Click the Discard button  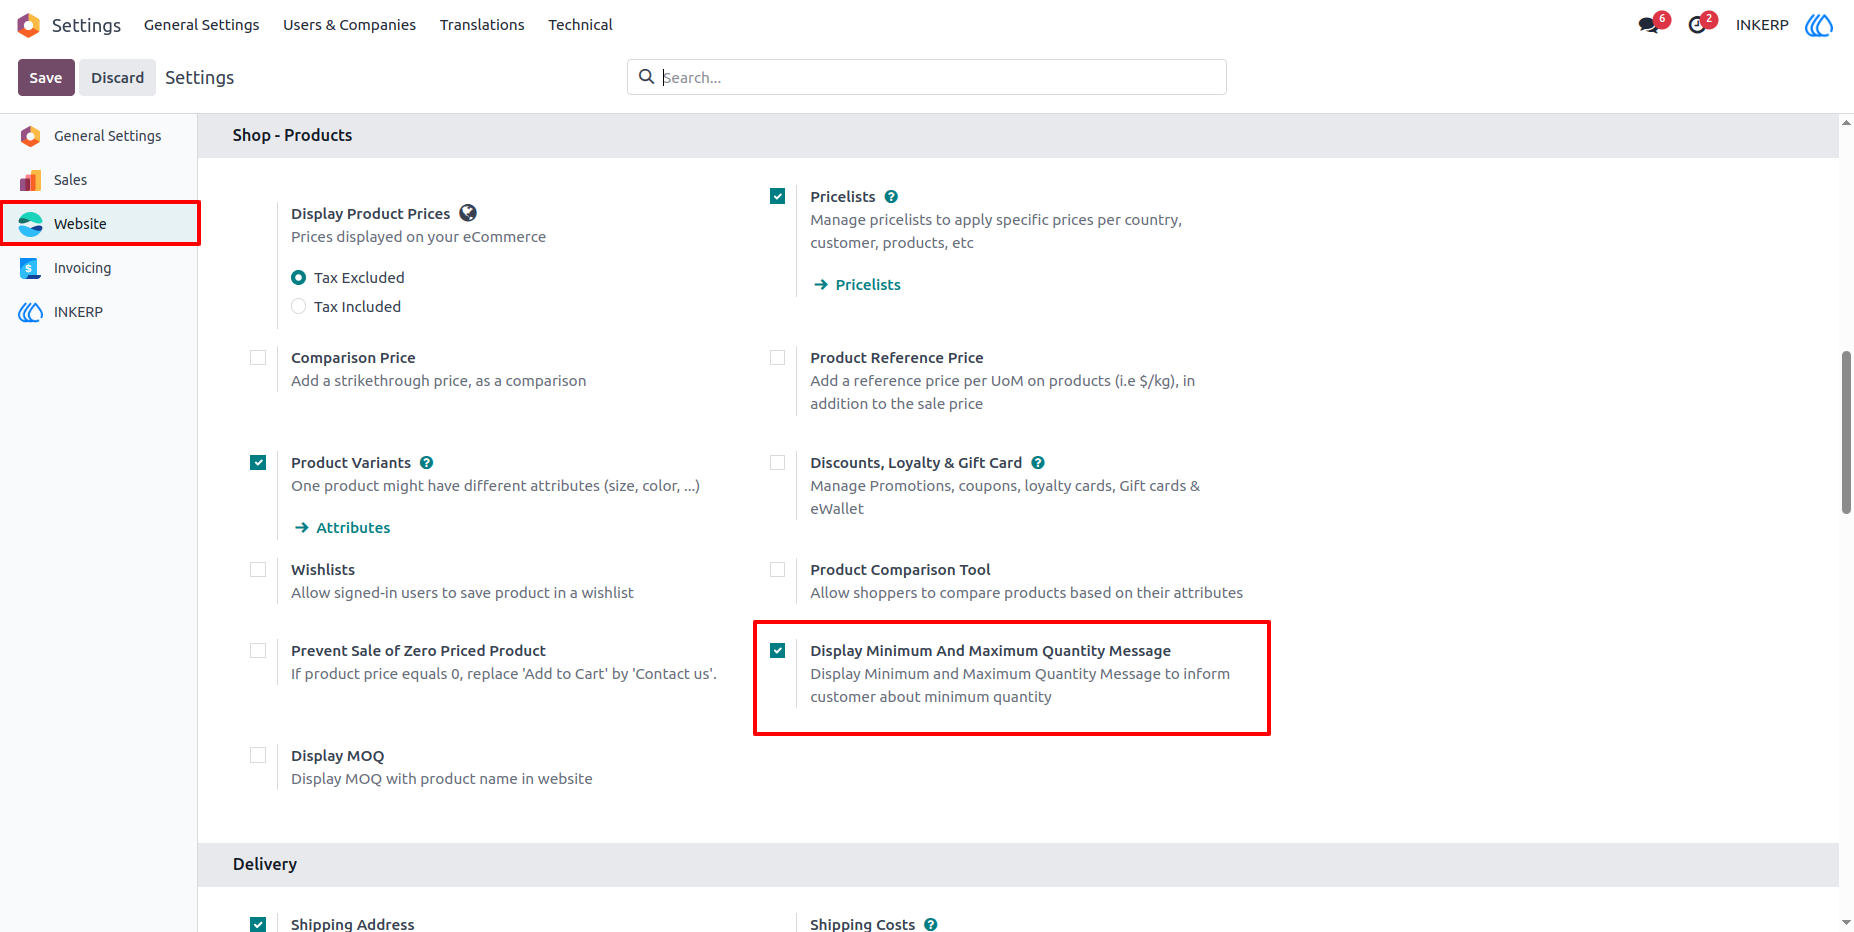pyautogui.click(x=117, y=78)
